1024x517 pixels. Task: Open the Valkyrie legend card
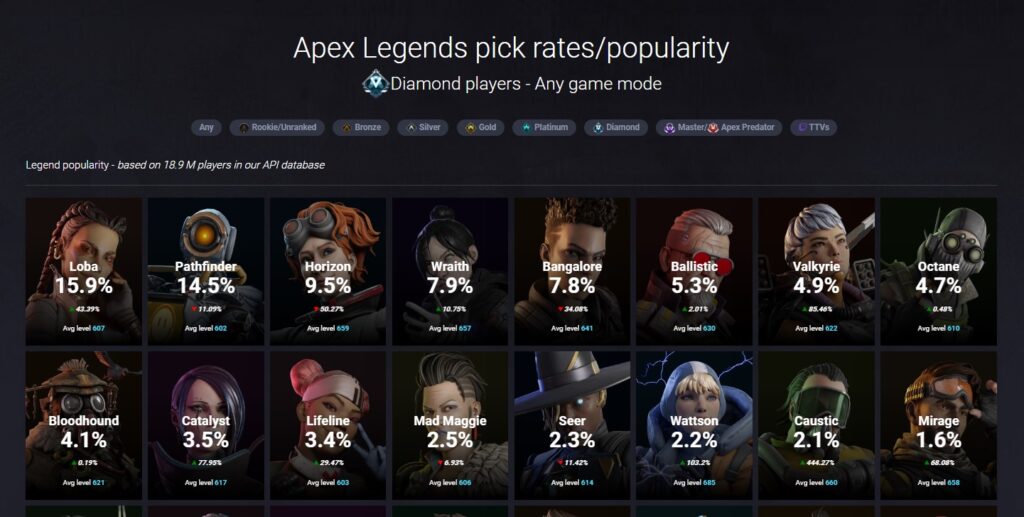pos(816,272)
